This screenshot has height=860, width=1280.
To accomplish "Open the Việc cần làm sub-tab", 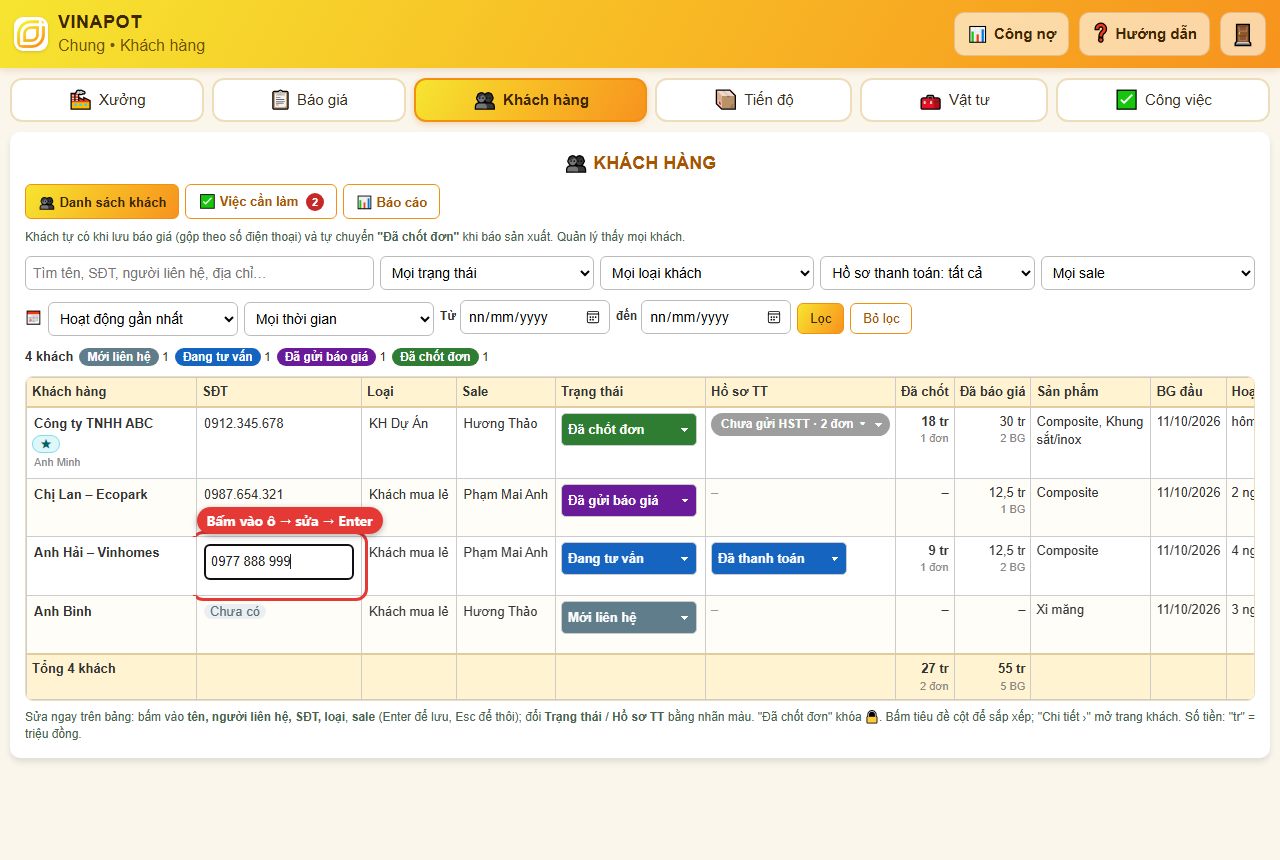I will click(x=261, y=202).
